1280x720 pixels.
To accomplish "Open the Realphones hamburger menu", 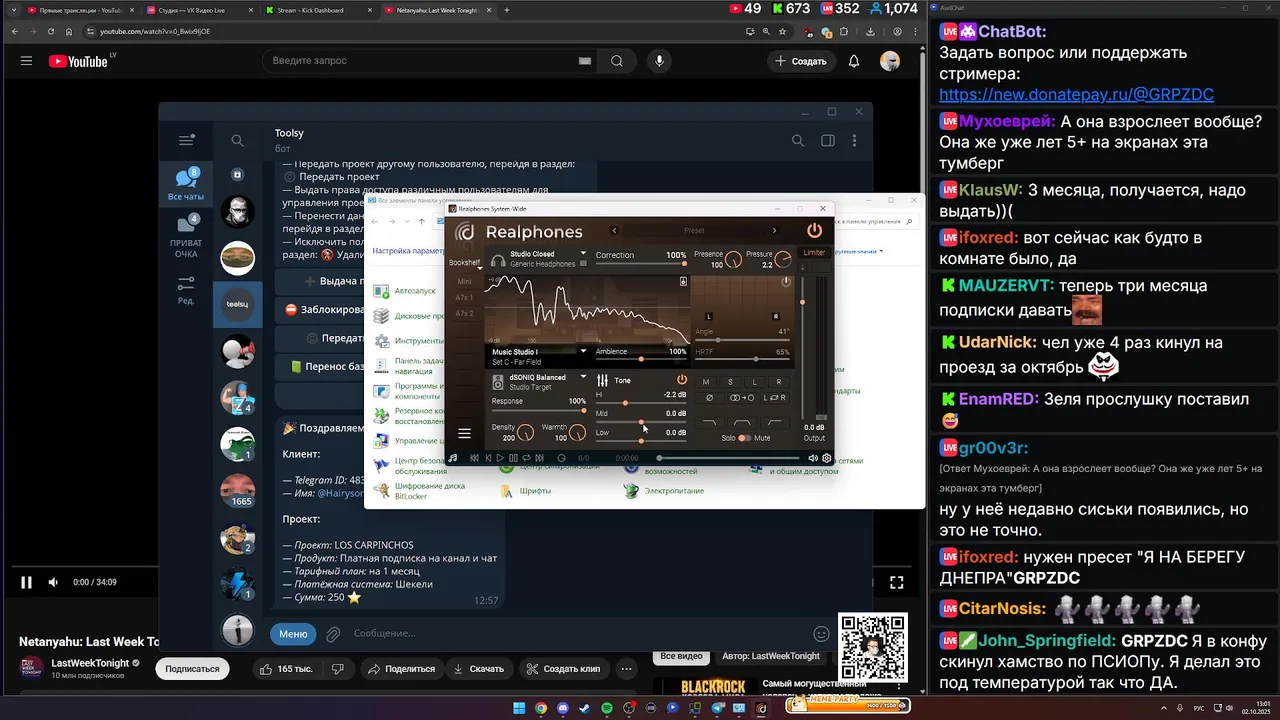I will click(x=465, y=433).
